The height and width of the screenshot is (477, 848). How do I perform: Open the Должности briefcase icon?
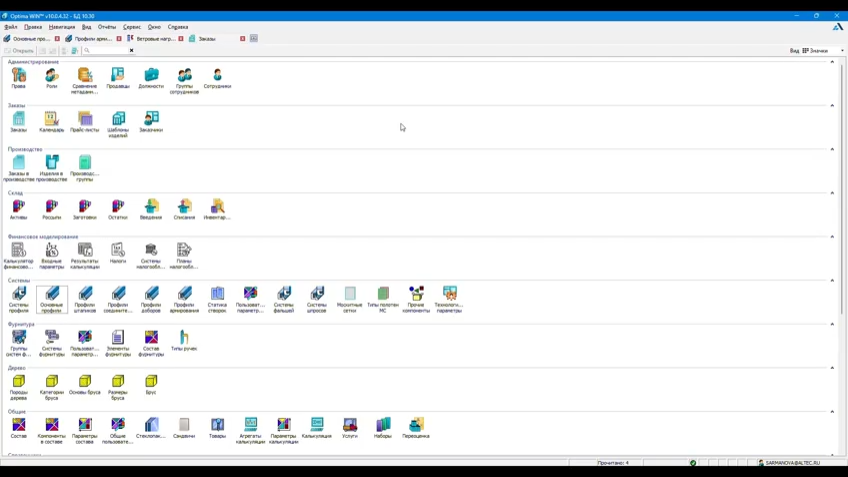coord(151,78)
